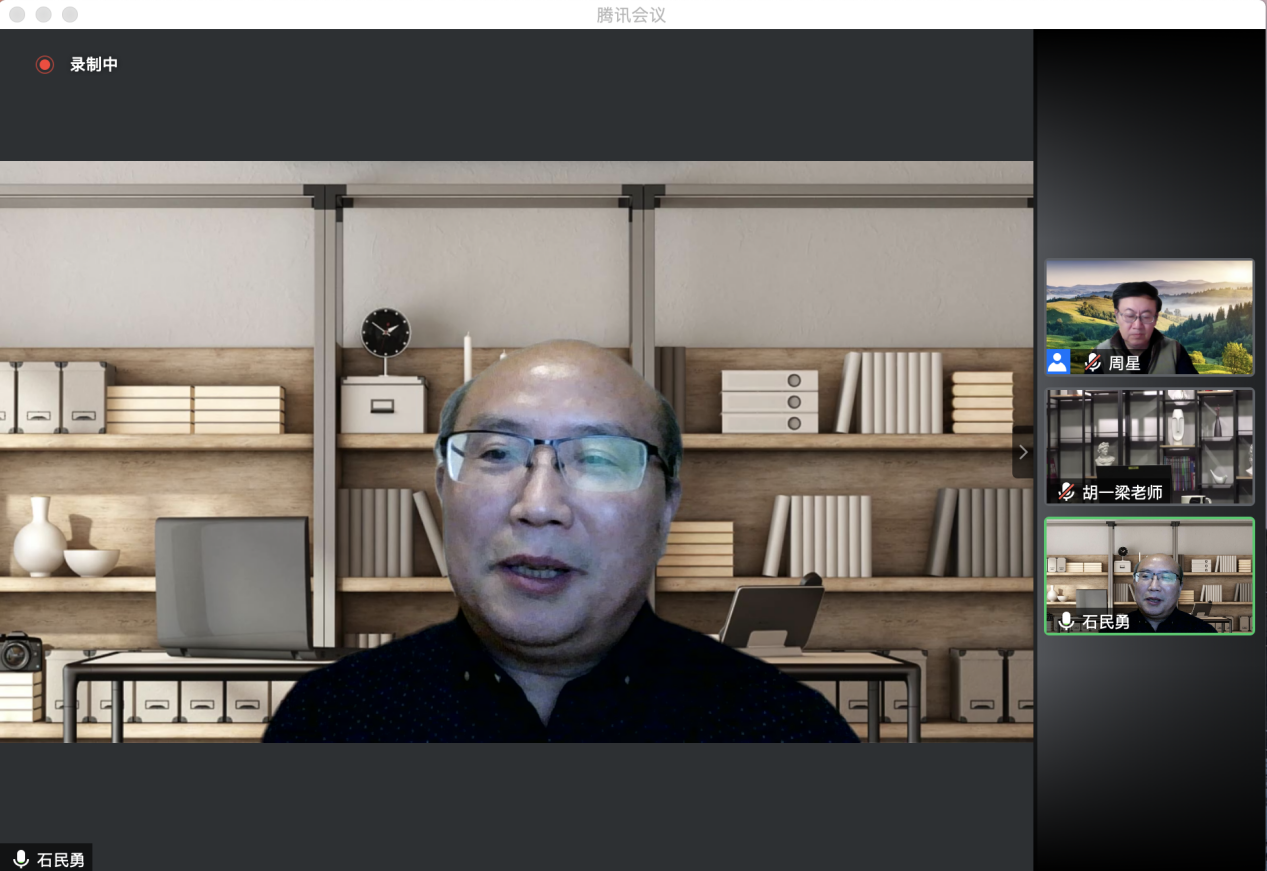1267x871 pixels.
Task: Click the 录制中 recording status text
Action: pos(94,65)
